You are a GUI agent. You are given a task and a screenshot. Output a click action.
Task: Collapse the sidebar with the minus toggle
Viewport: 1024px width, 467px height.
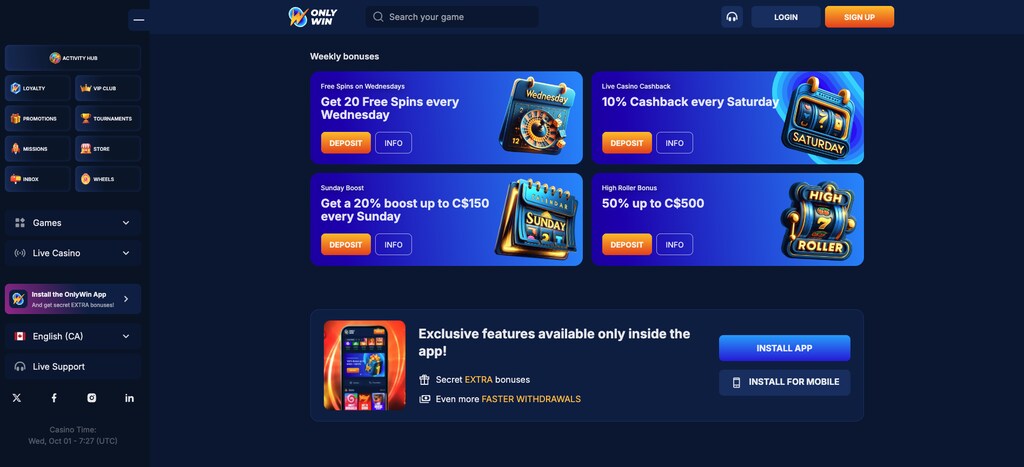pos(138,20)
